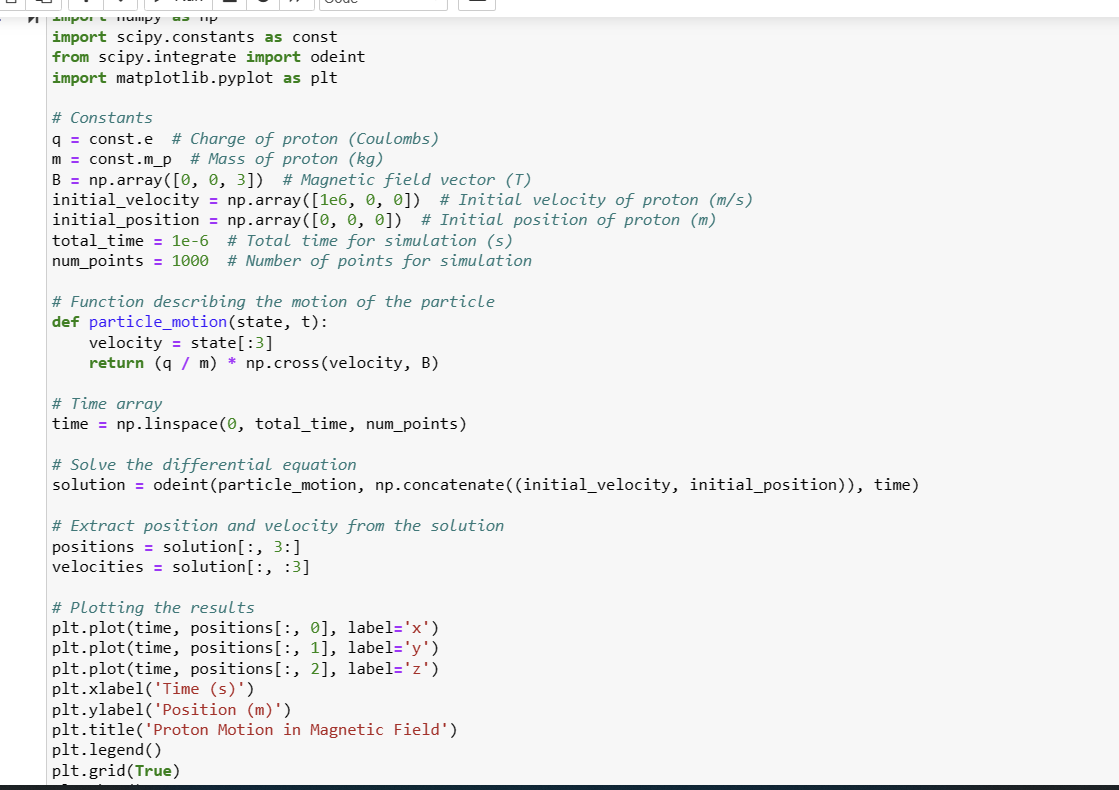The height and width of the screenshot is (790, 1119).
Task: Click the 'Proton Motion in Magnetic Field' string
Action: 300,729
